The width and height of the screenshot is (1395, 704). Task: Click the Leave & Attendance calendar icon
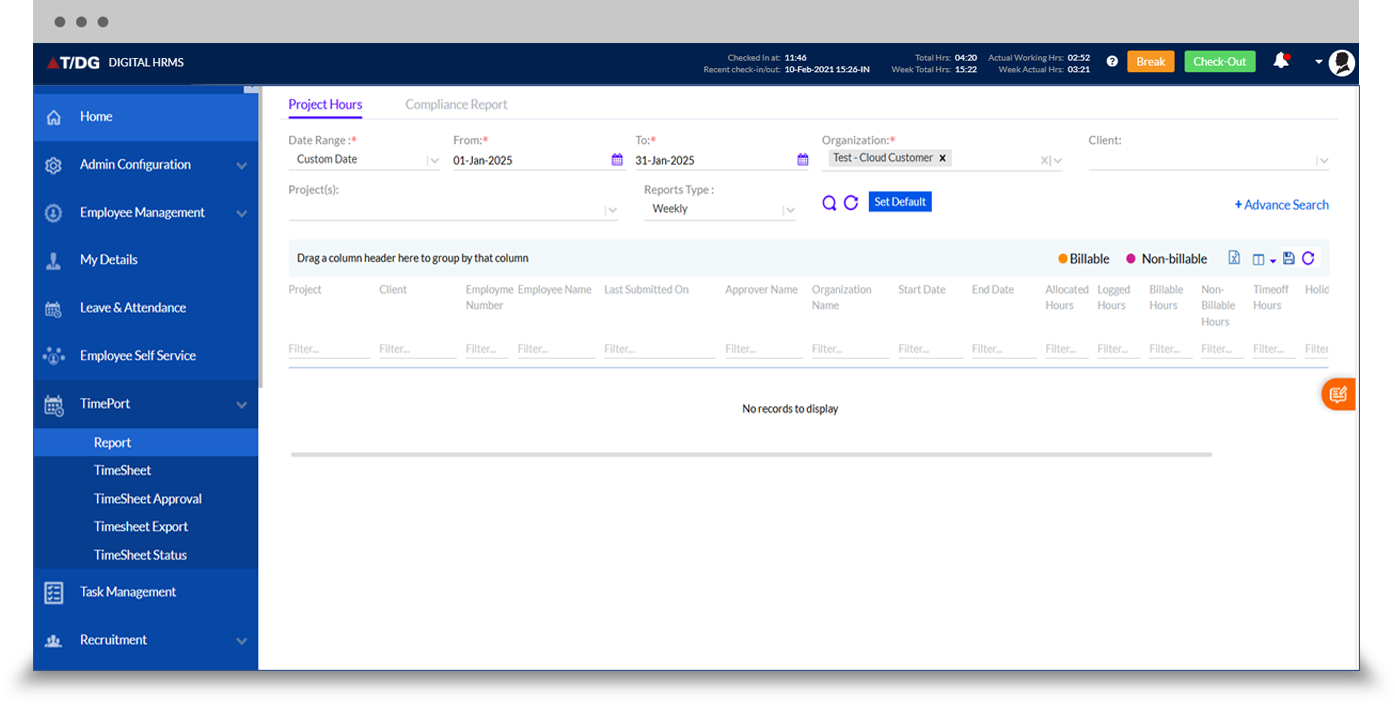point(54,308)
